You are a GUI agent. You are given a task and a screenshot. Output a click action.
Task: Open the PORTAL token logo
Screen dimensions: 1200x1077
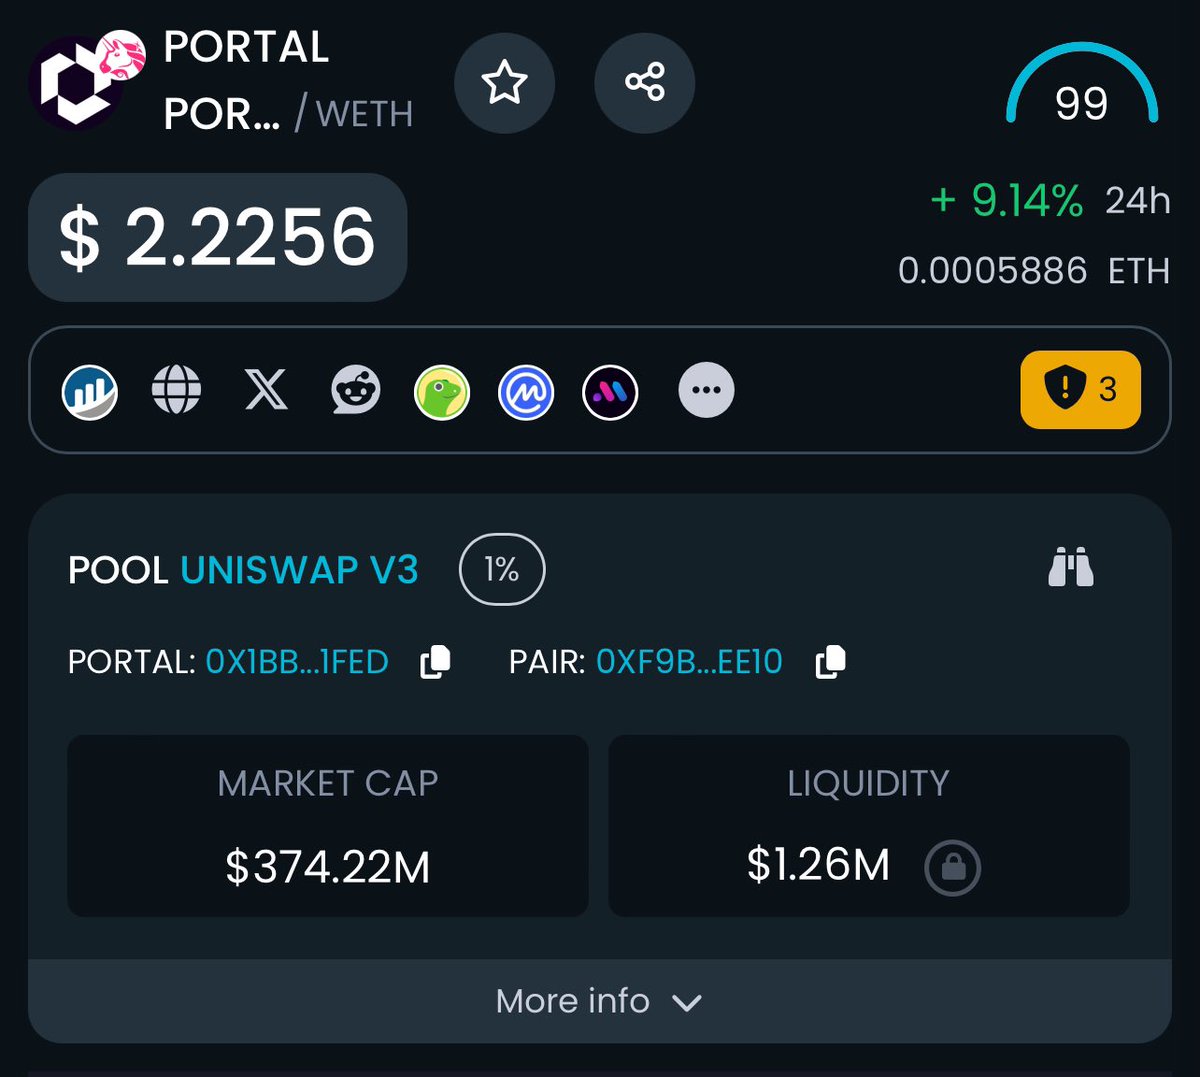[x=77, y=84]
